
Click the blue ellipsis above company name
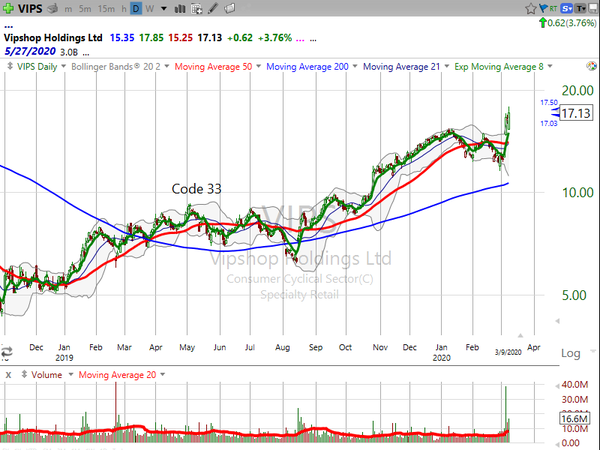[8, 28]
